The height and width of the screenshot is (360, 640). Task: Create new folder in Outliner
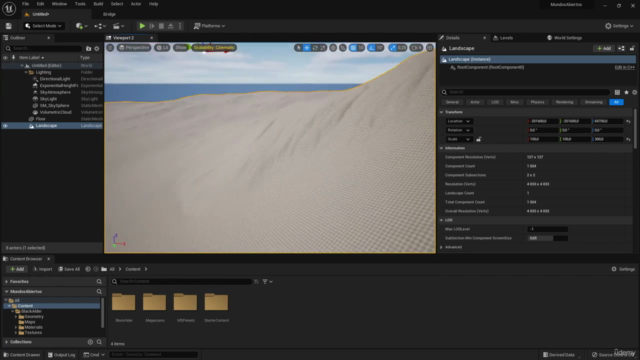pyautogui.click(x=88, y=49)
